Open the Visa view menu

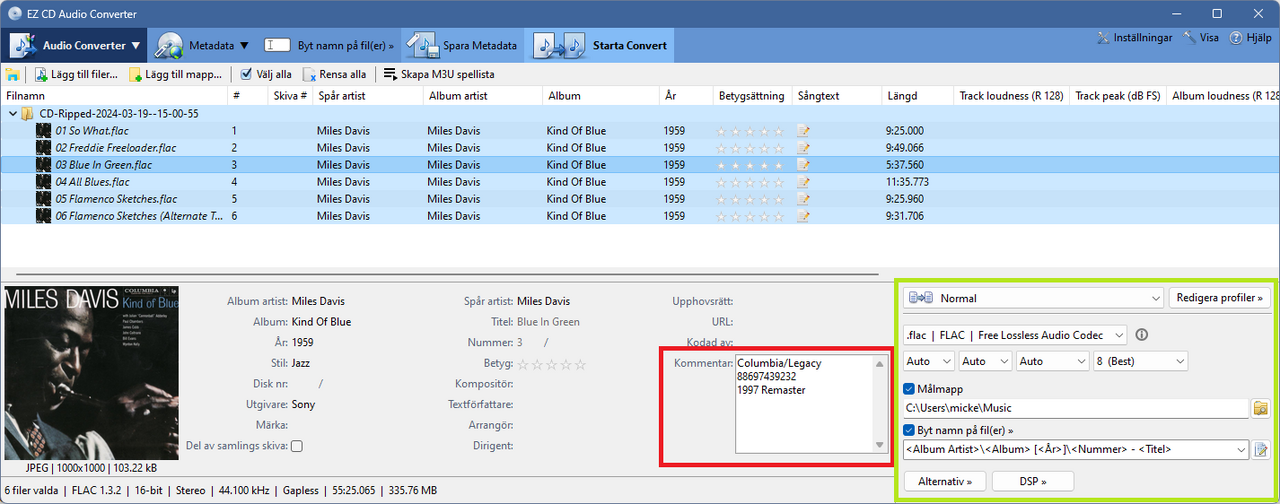click(x=1200, y=38)
